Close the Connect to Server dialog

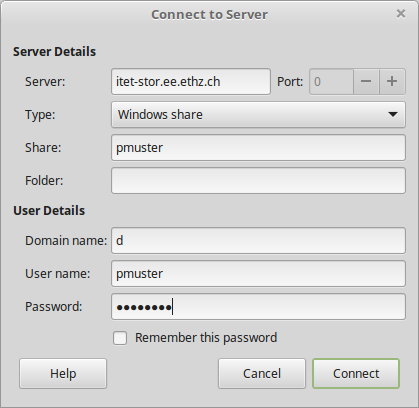[x=401, y=14]
